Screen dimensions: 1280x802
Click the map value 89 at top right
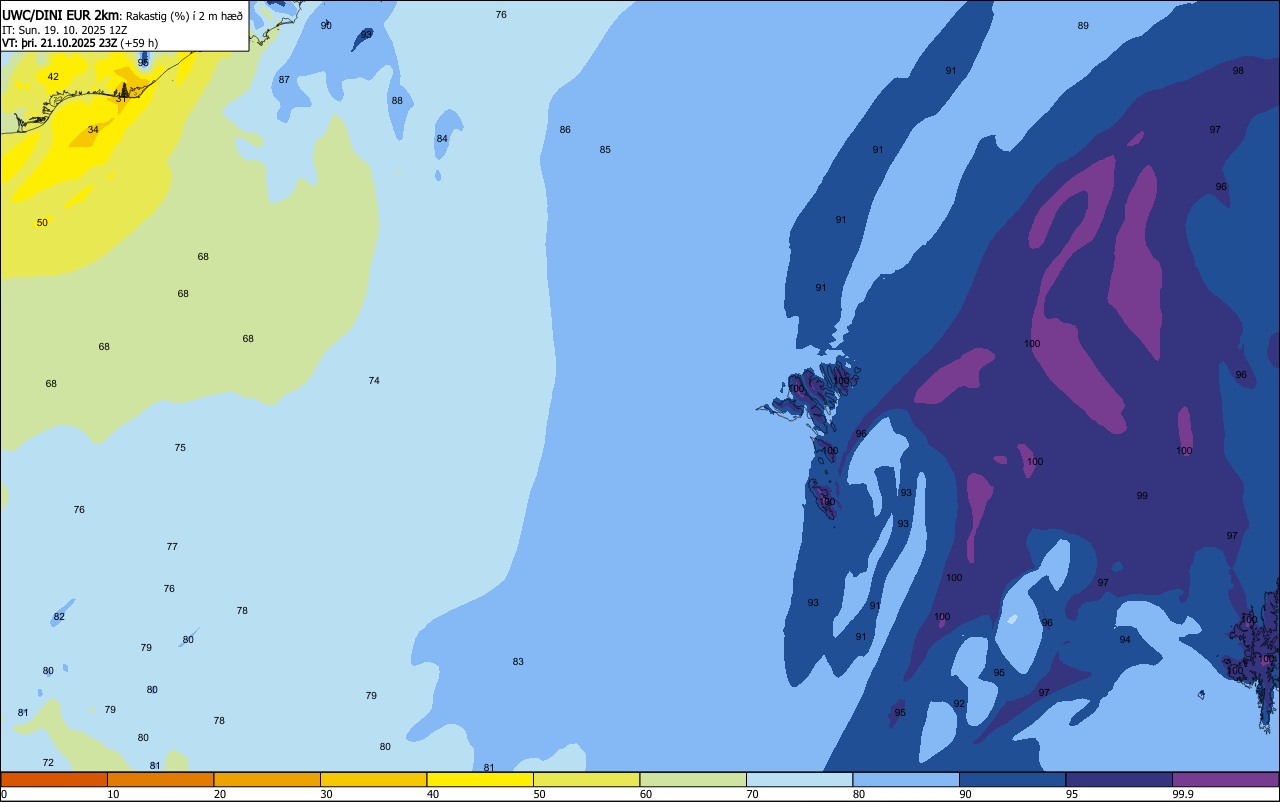pos(1083,26)
